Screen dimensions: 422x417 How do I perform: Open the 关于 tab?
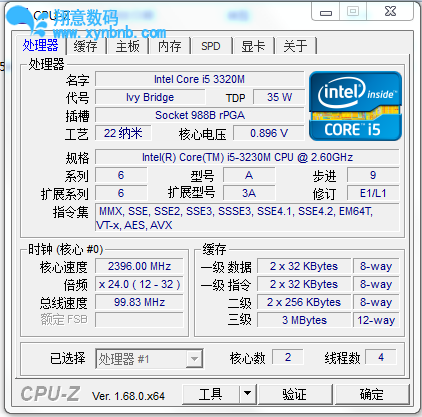pos(295,46)
